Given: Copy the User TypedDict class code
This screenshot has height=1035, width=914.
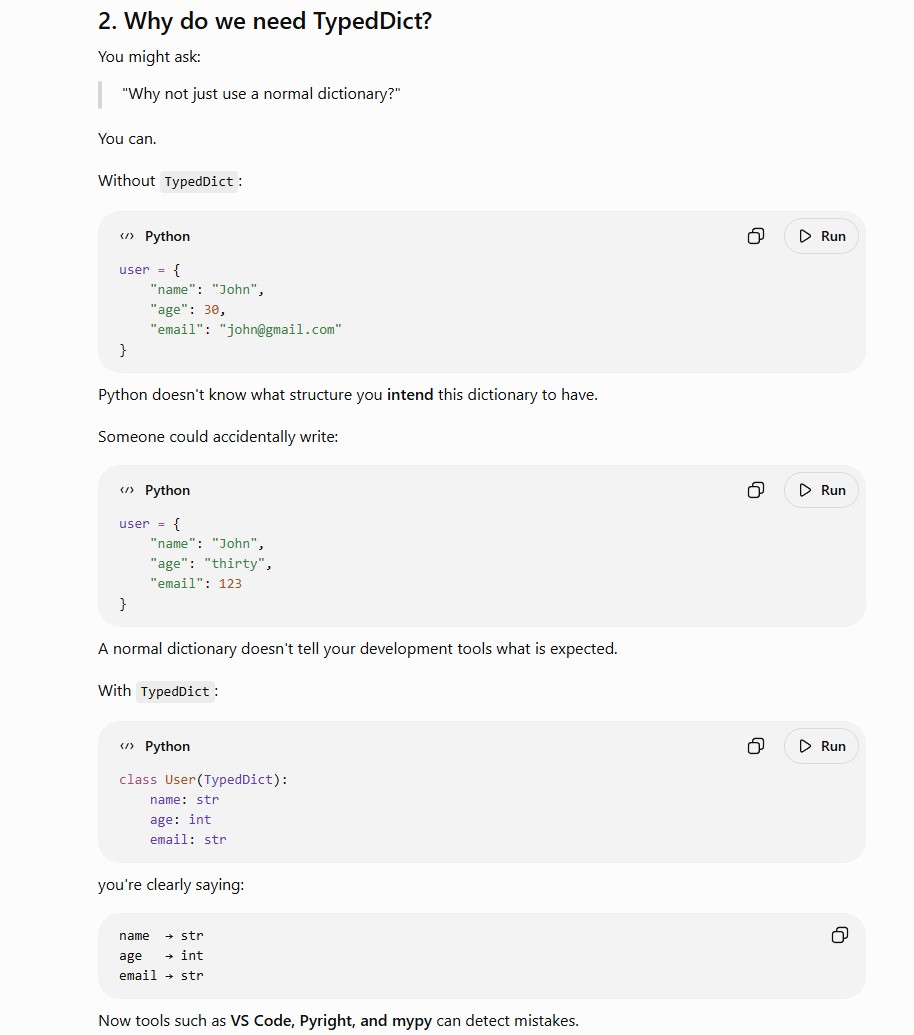Looking at the screenshot, I should point(756,747).
